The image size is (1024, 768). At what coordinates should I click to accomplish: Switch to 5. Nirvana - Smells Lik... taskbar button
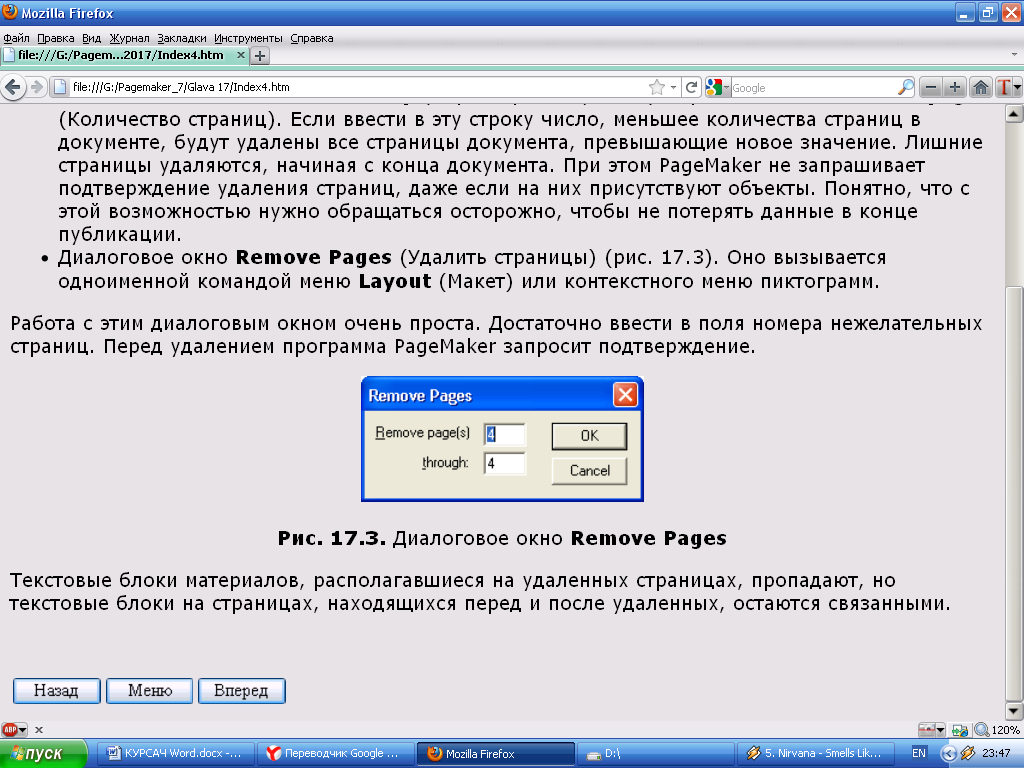(x=816, y=754)
